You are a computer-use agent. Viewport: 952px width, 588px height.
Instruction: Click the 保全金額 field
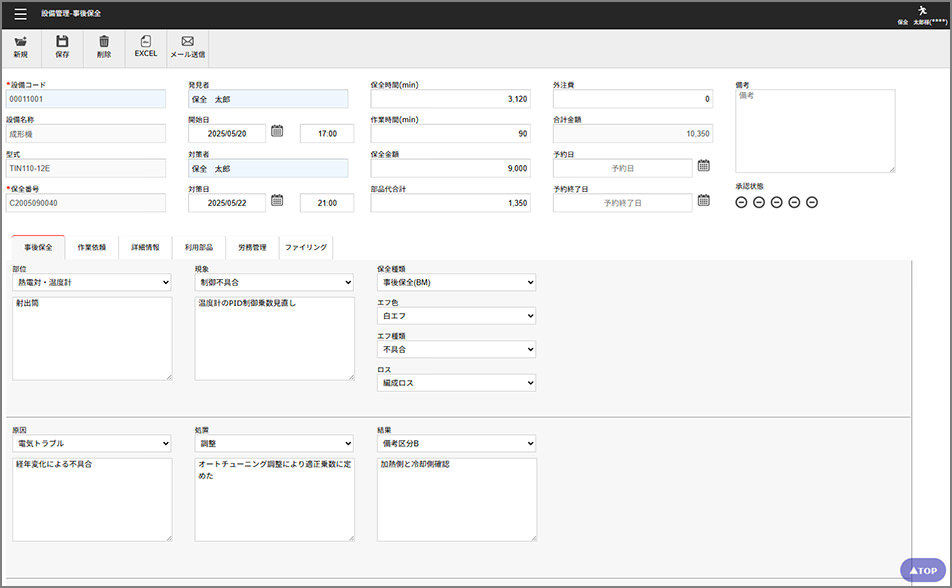450,168
